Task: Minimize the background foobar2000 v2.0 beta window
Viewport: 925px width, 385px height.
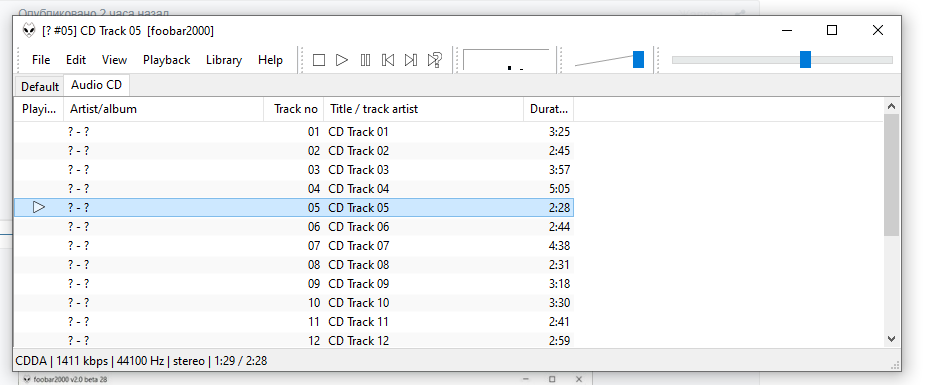Action: 525,379
